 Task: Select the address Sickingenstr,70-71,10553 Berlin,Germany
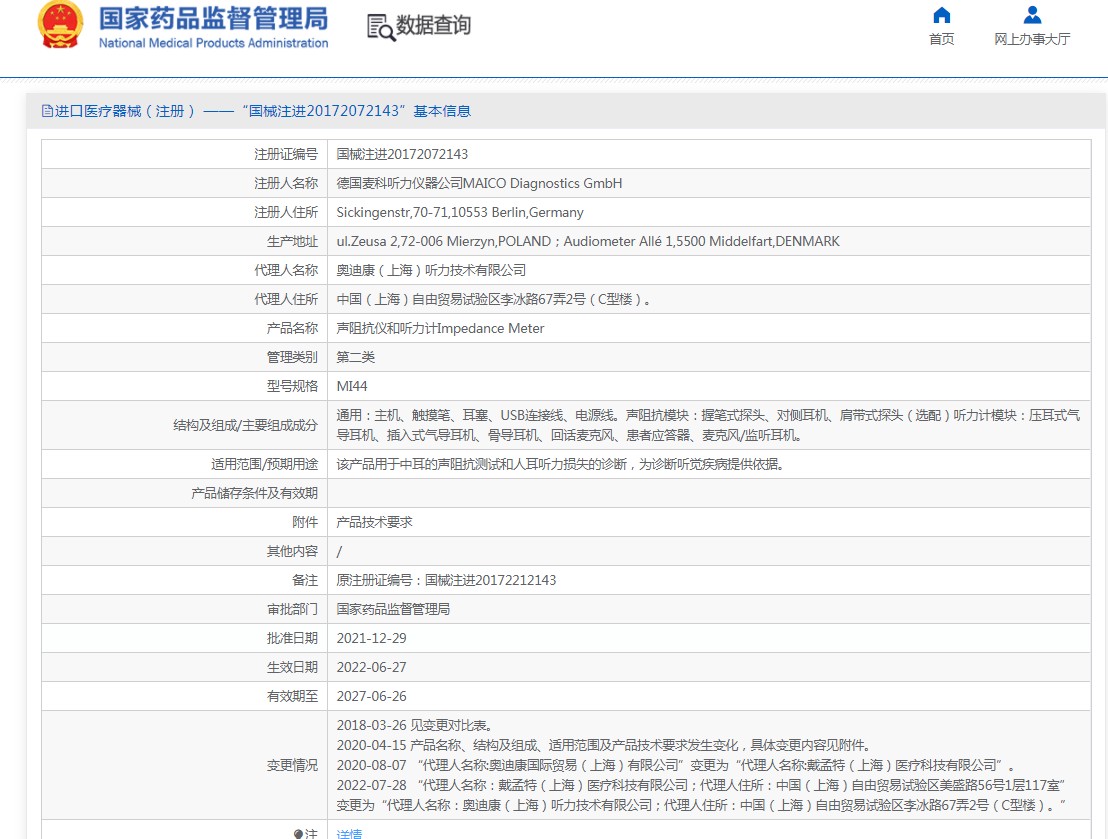460,212
